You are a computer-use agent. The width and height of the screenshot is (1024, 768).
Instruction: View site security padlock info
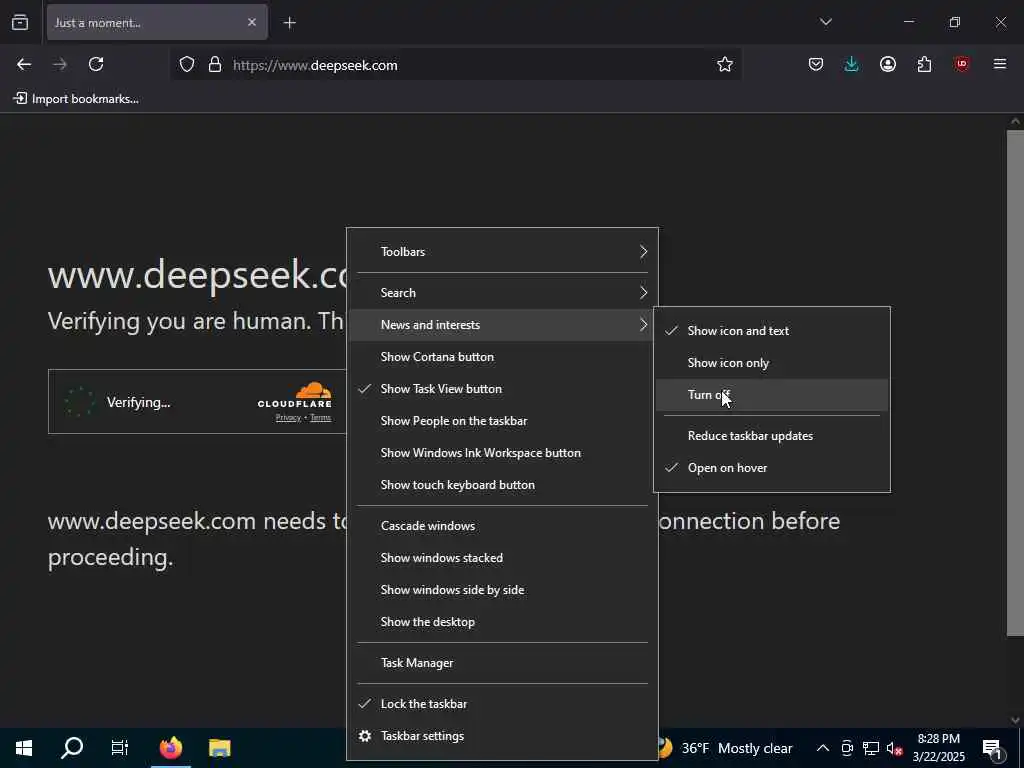215,64
